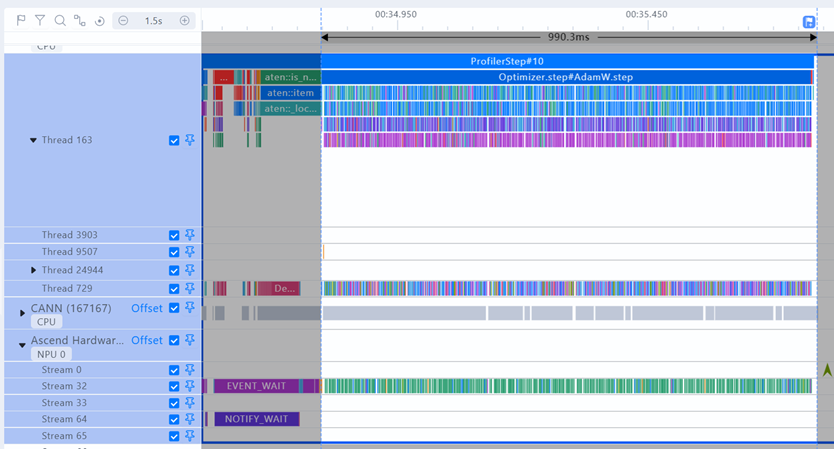Uncheck the Thread 24944 checkbox
This screenshot has width=834, height=449.
point(174,270)
